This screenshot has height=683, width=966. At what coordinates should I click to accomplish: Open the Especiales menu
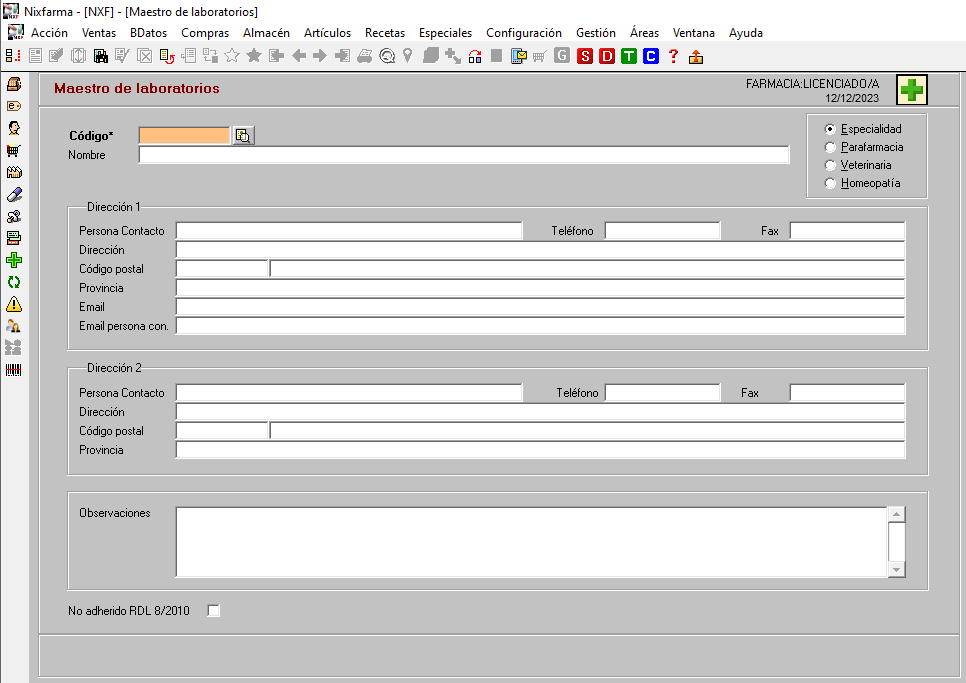(x=445, y=33)
